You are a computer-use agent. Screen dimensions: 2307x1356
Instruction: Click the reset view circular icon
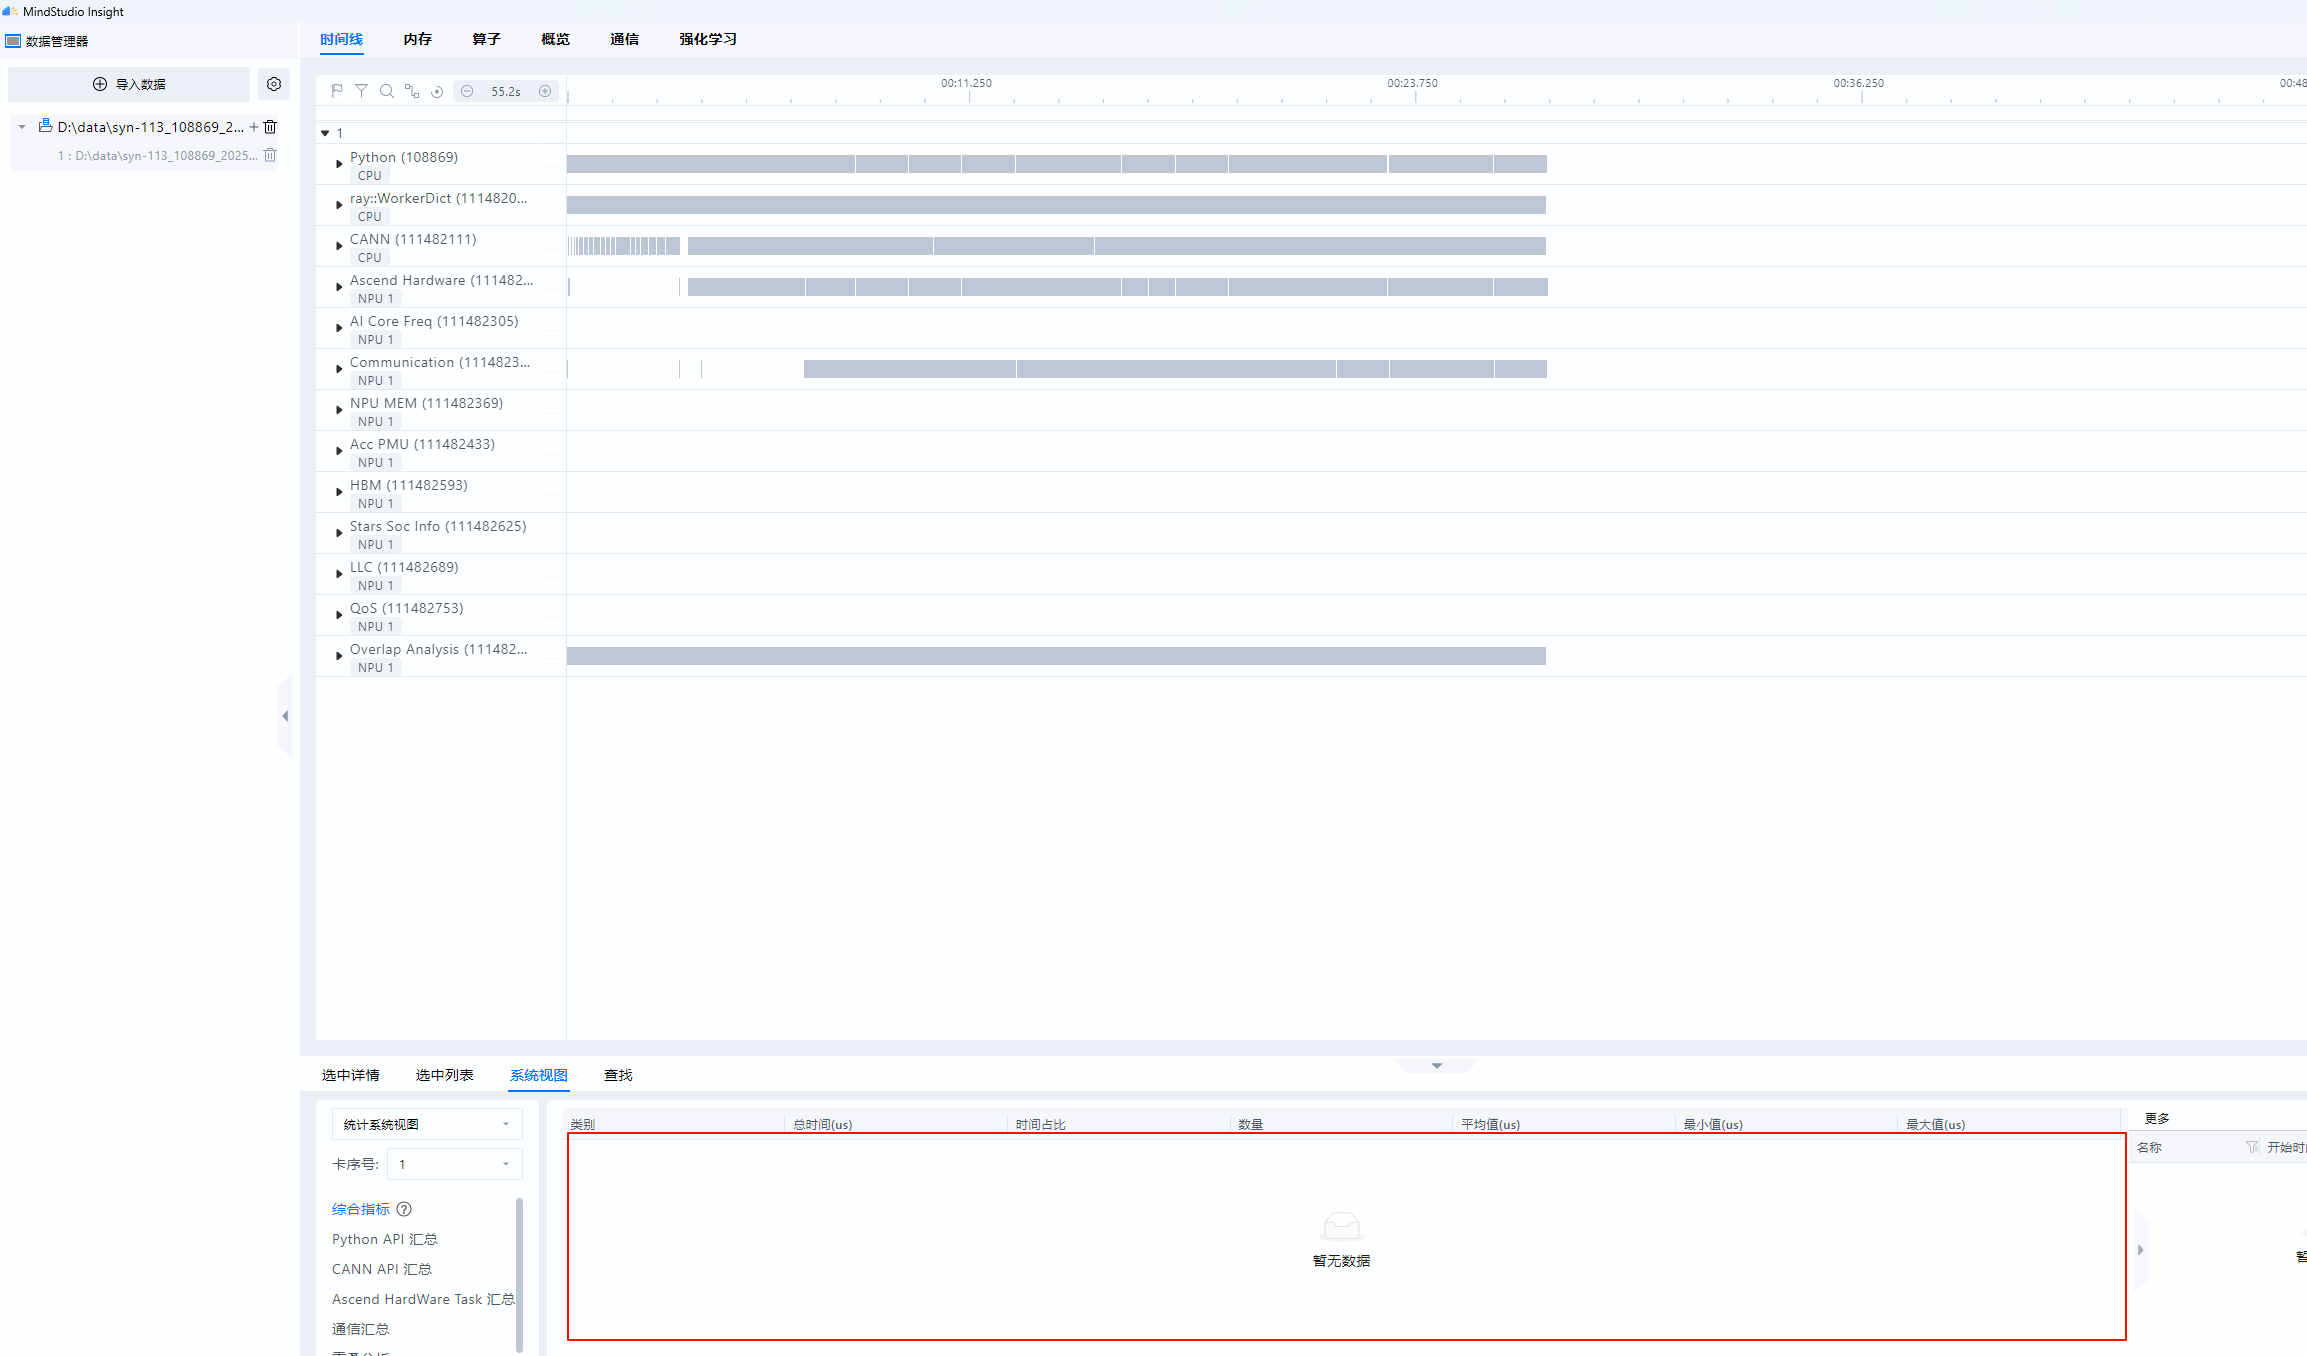pyautogui.click(x=437, y=91)
